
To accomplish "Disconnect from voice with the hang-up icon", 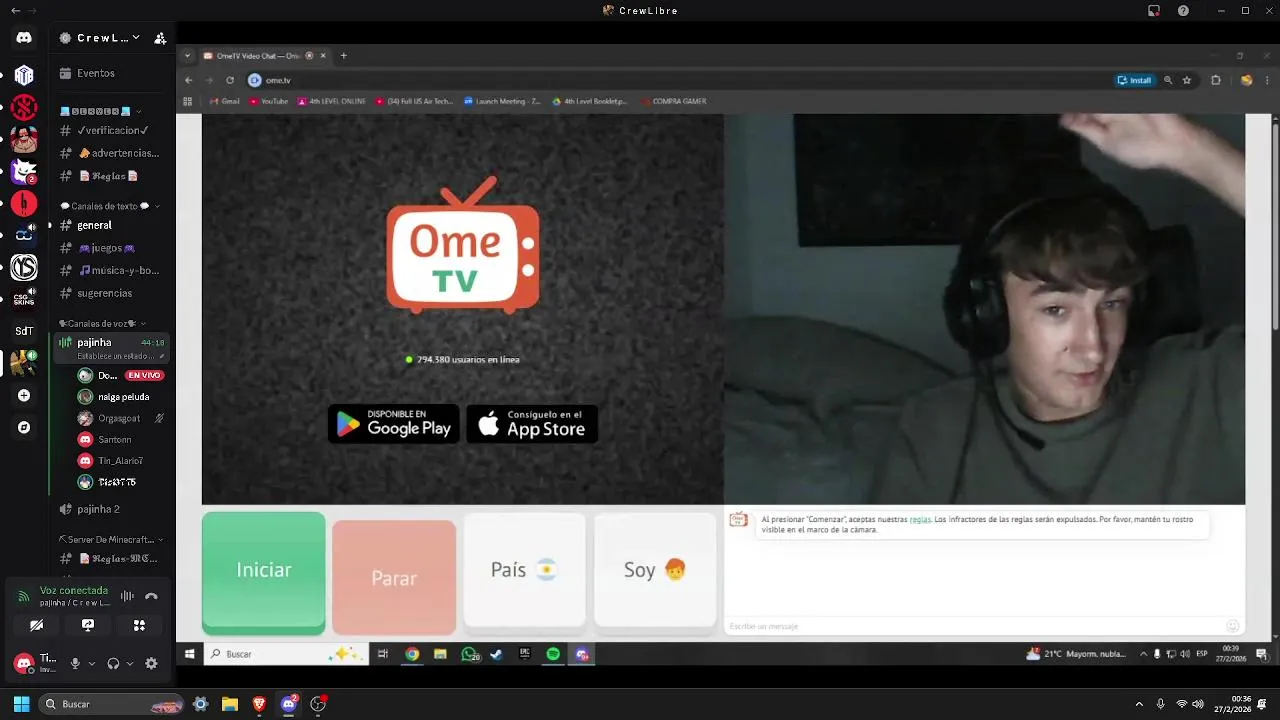I will coord(151,596).
